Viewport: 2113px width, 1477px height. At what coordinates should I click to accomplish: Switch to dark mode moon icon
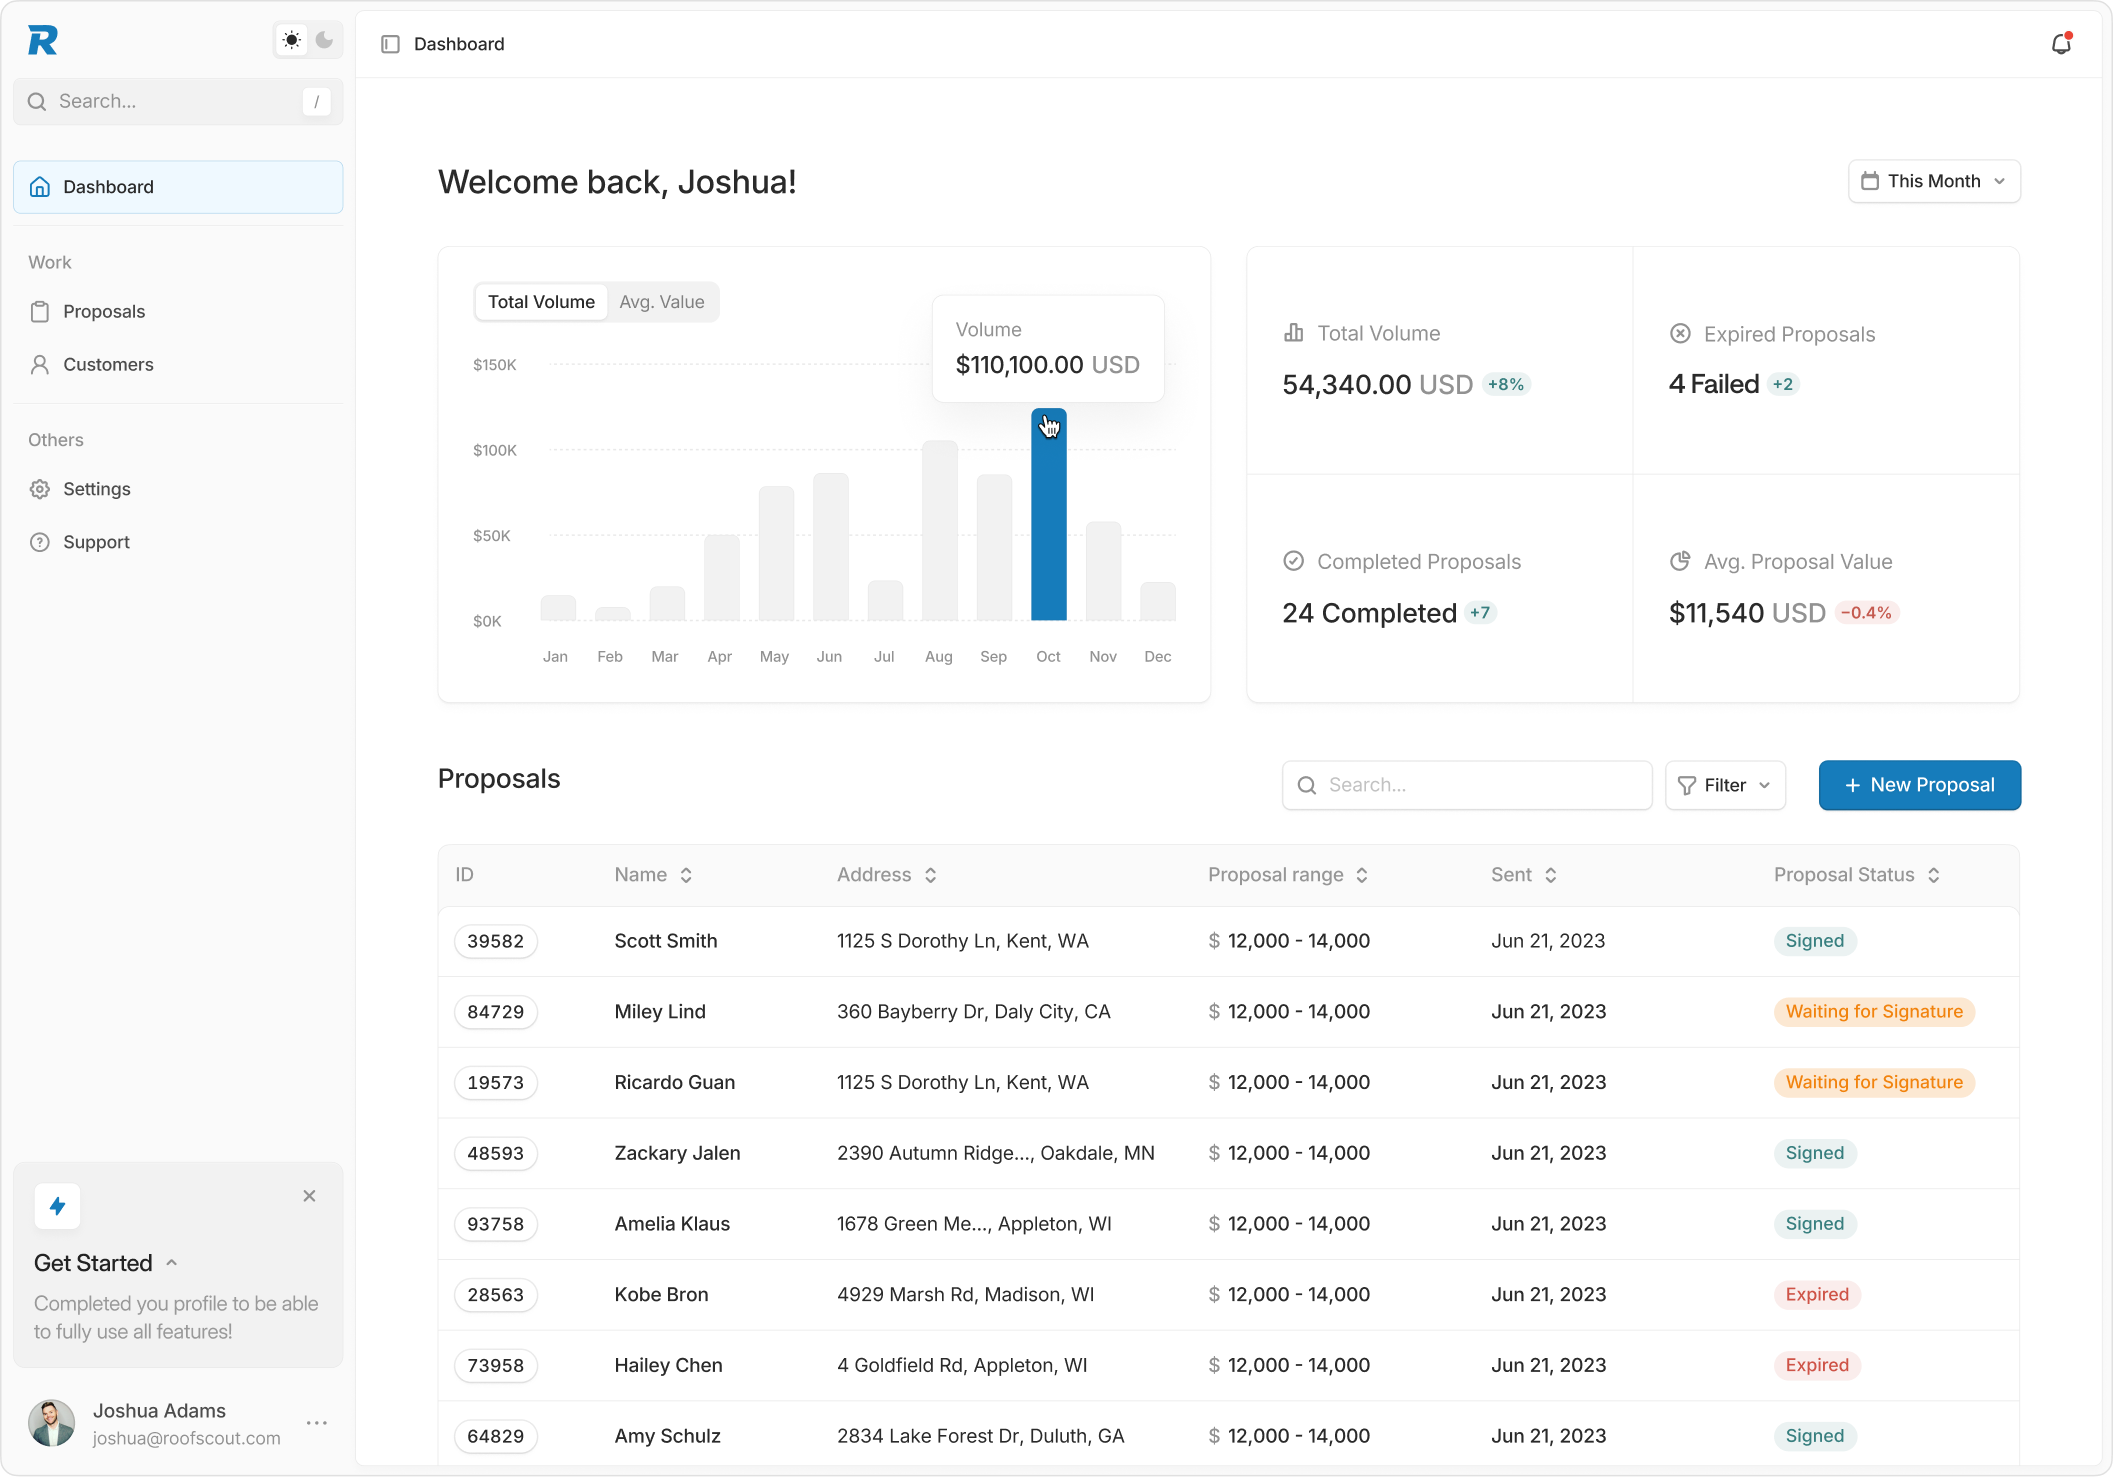pos(324,40)
